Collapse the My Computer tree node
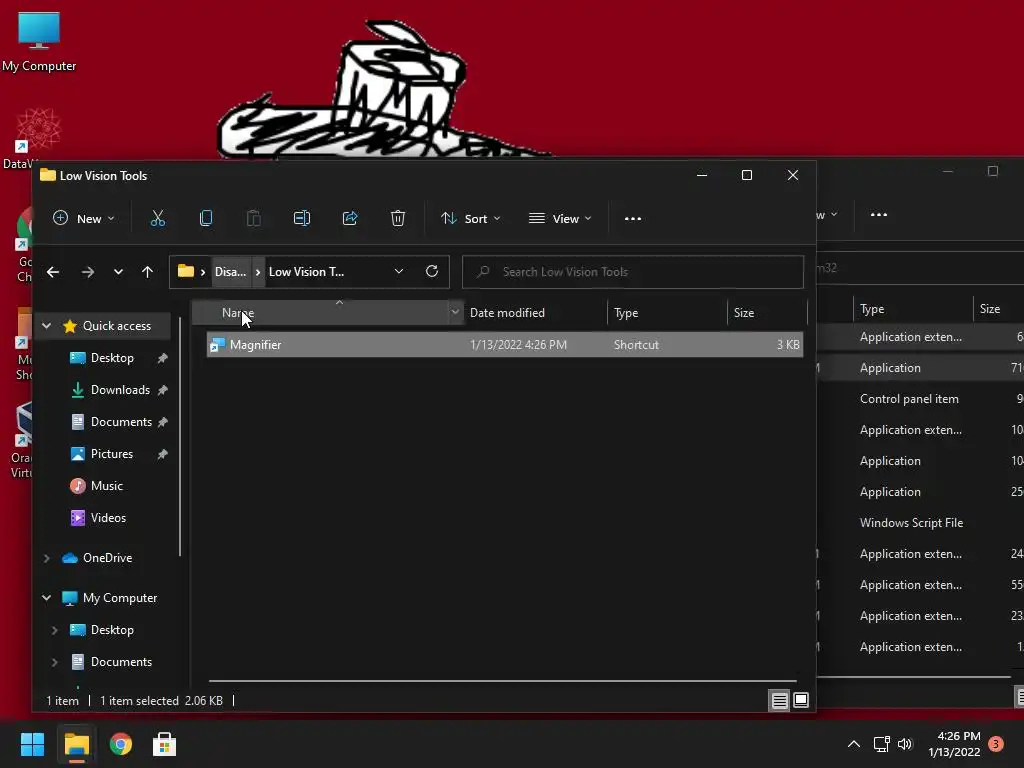Screen dimensions: 1024x768 point(46,598)
